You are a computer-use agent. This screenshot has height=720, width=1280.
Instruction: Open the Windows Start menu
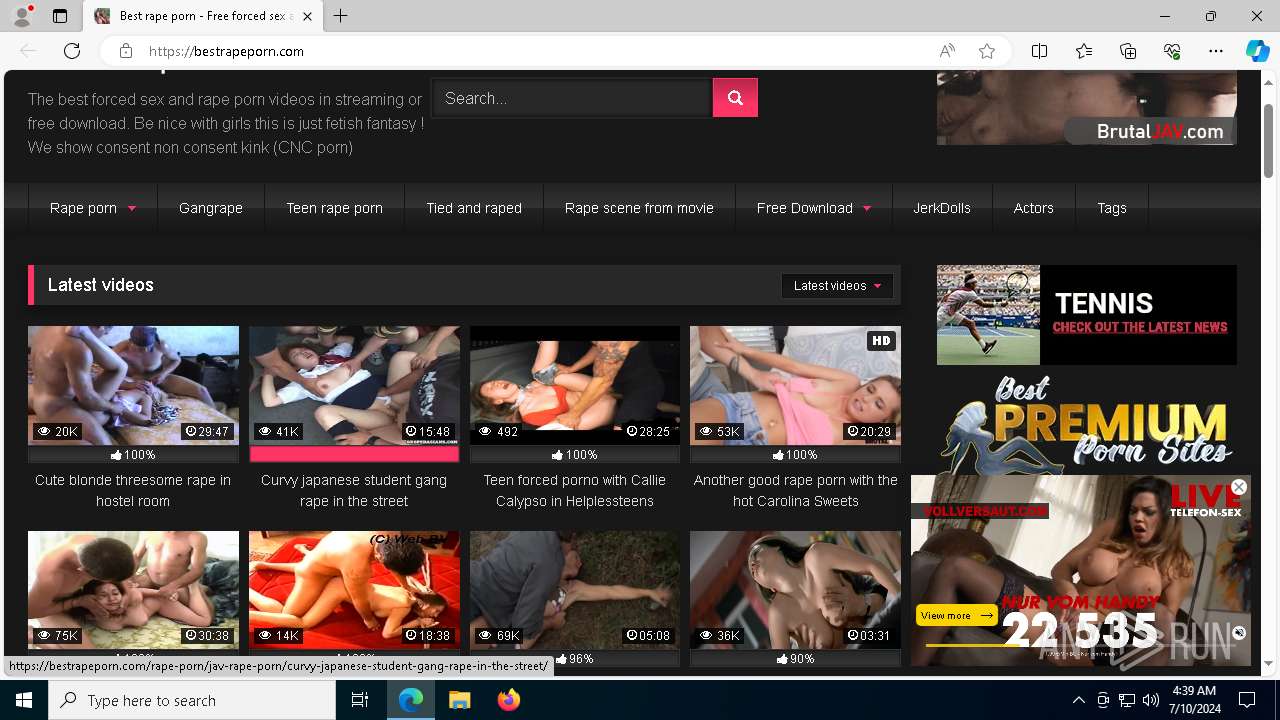[x=24, y=700]
